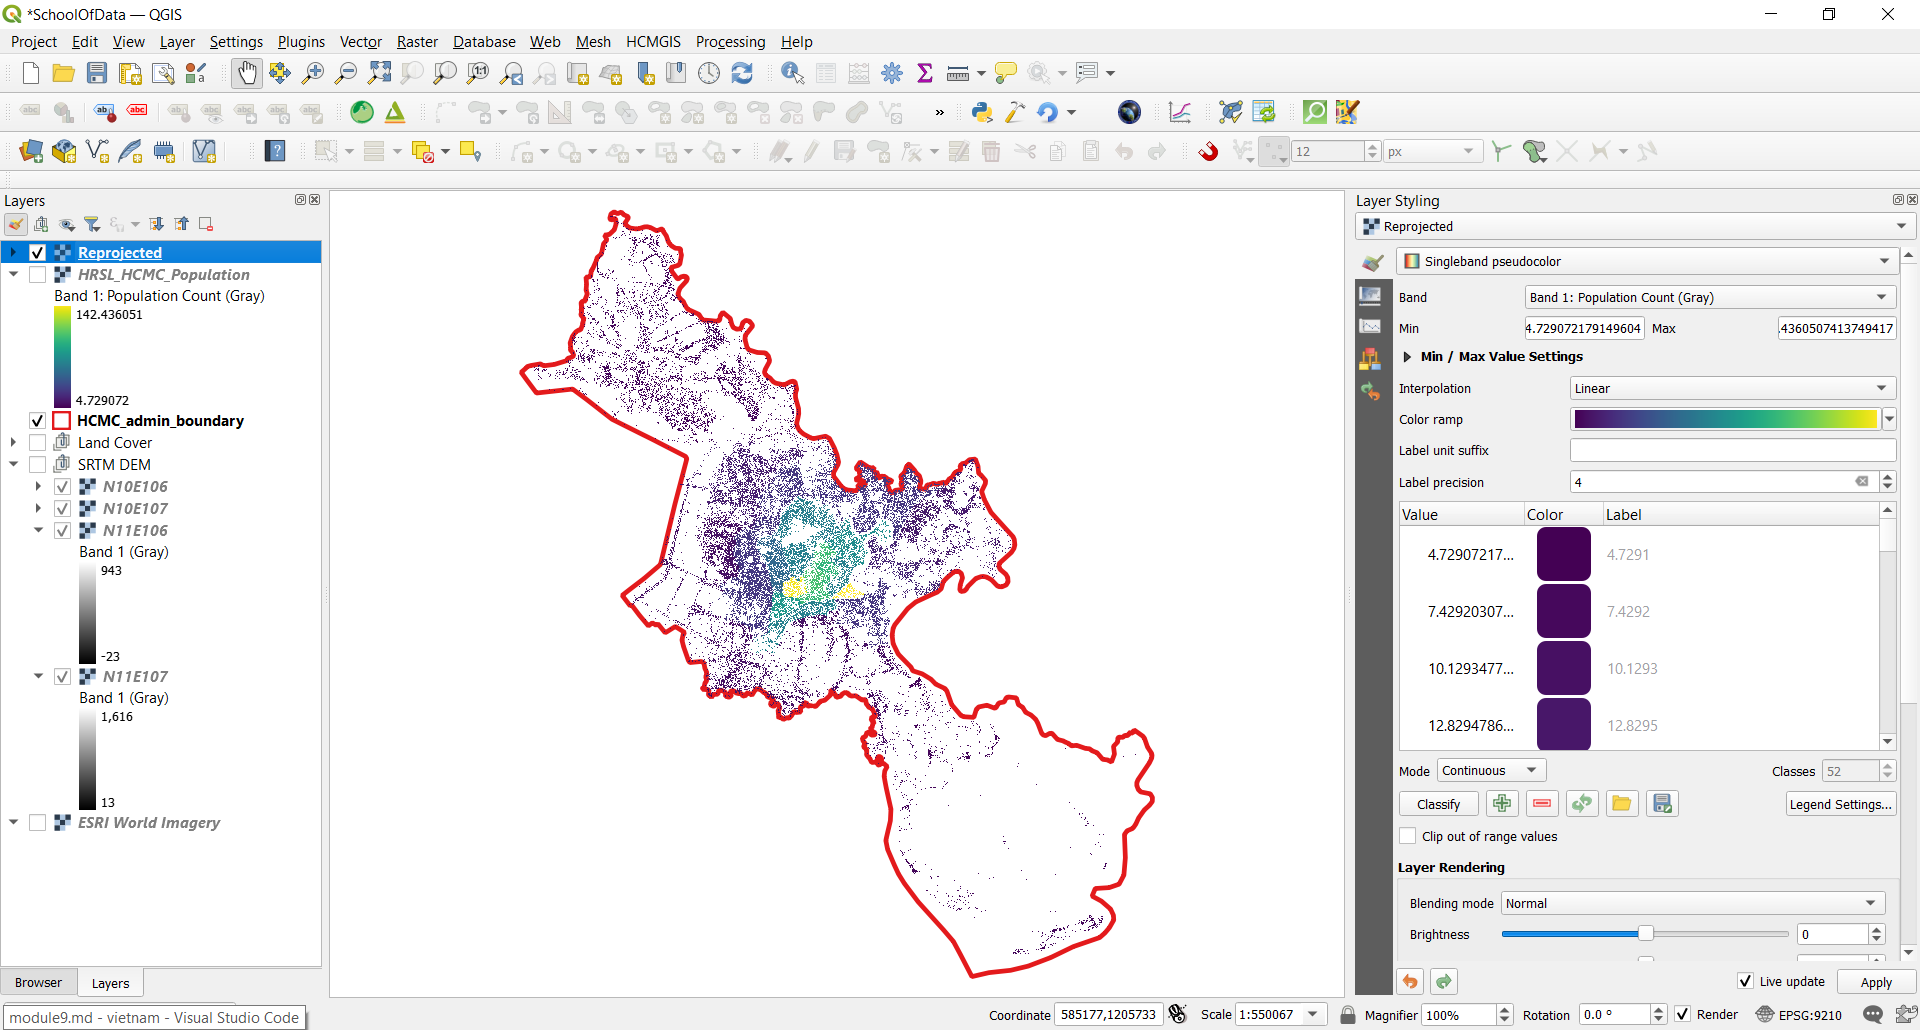Screen dimensions: 1920x1030
Task: Switch to the Browser tab
Action: (x=38, y=982)
